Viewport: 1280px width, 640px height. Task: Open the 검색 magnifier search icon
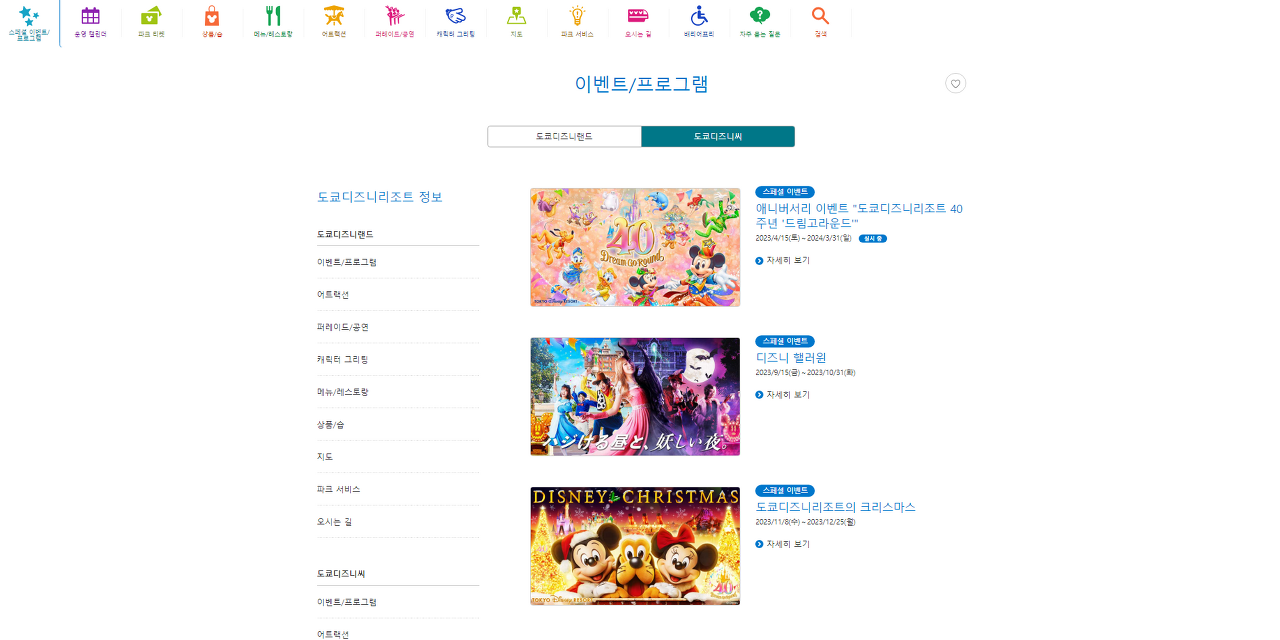pyautogui.click(x=820, y=20)
